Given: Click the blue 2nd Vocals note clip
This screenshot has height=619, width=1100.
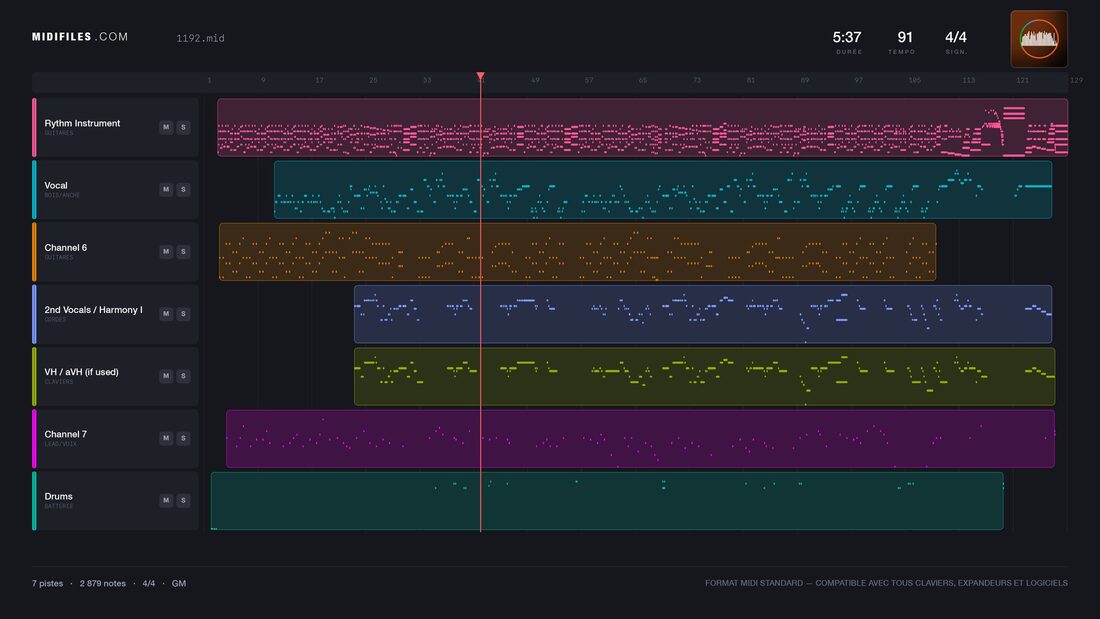Looking at the screenshot, I should (x=703, y=314).
